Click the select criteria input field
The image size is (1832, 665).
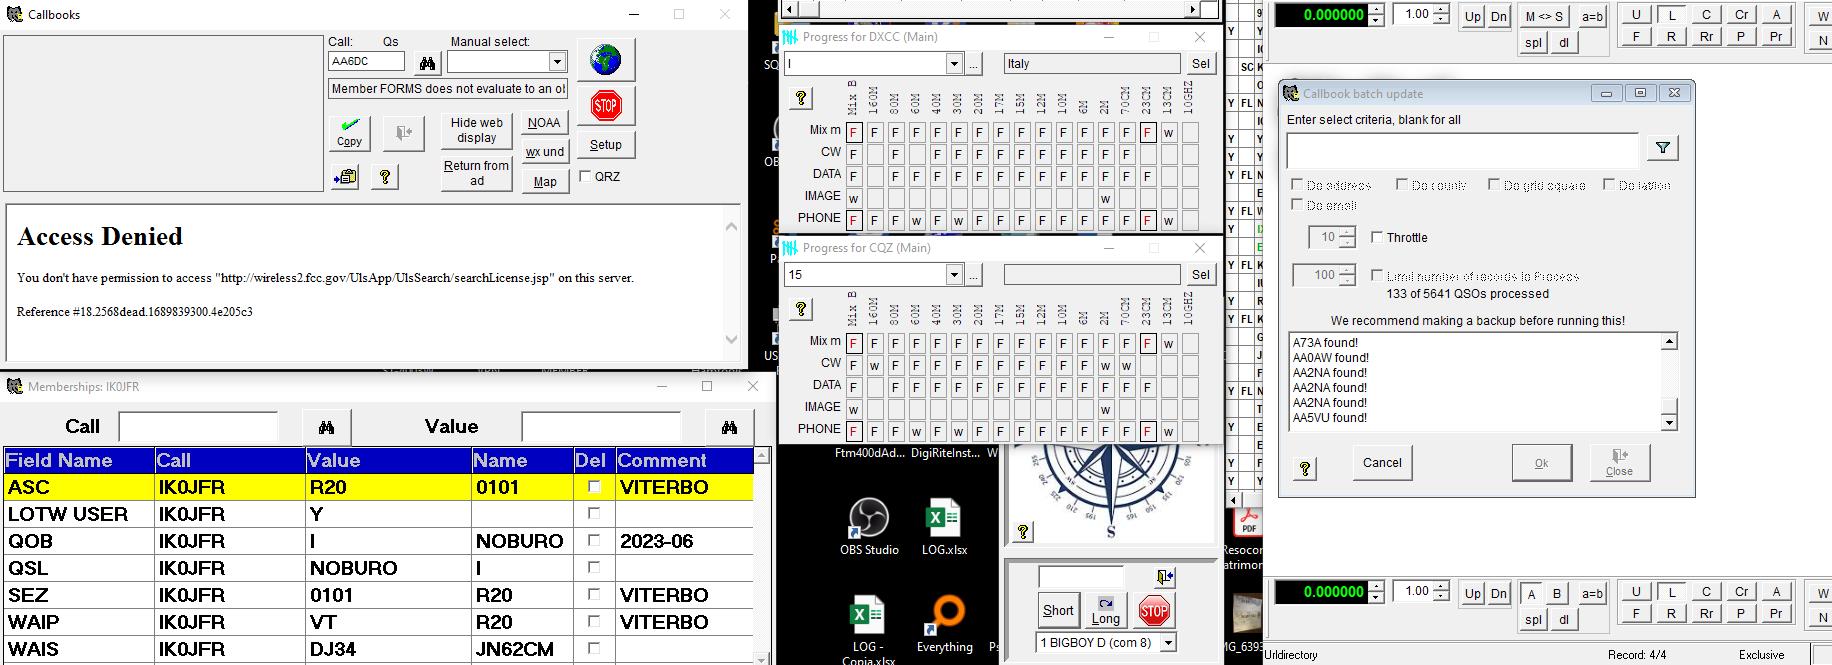point(1463,149)
